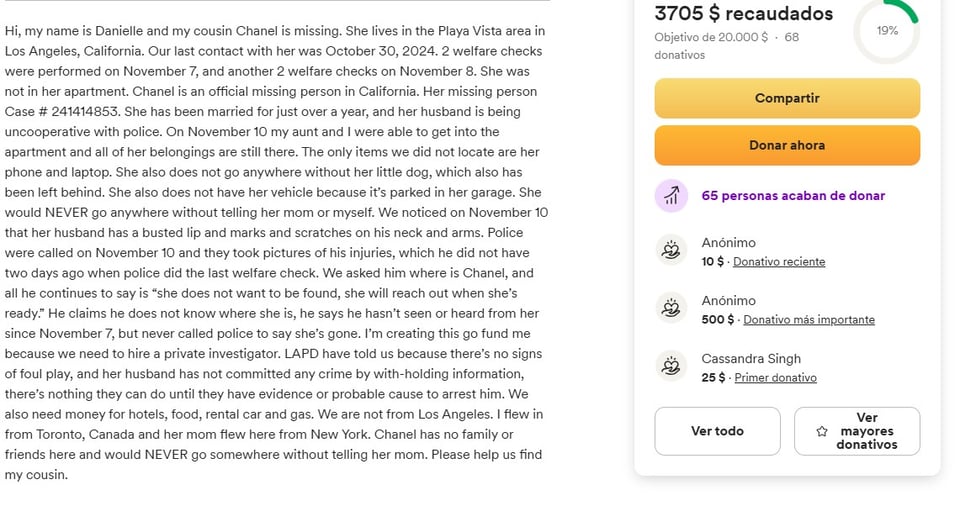Click the Anónimo donor above 10 $

[x=729, y=243]
